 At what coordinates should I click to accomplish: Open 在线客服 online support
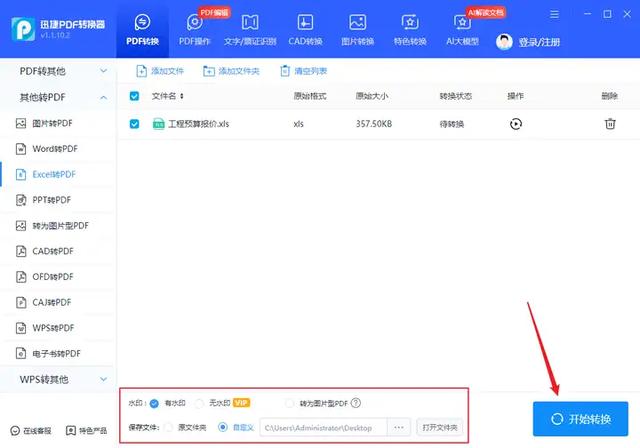click(31, 430)
